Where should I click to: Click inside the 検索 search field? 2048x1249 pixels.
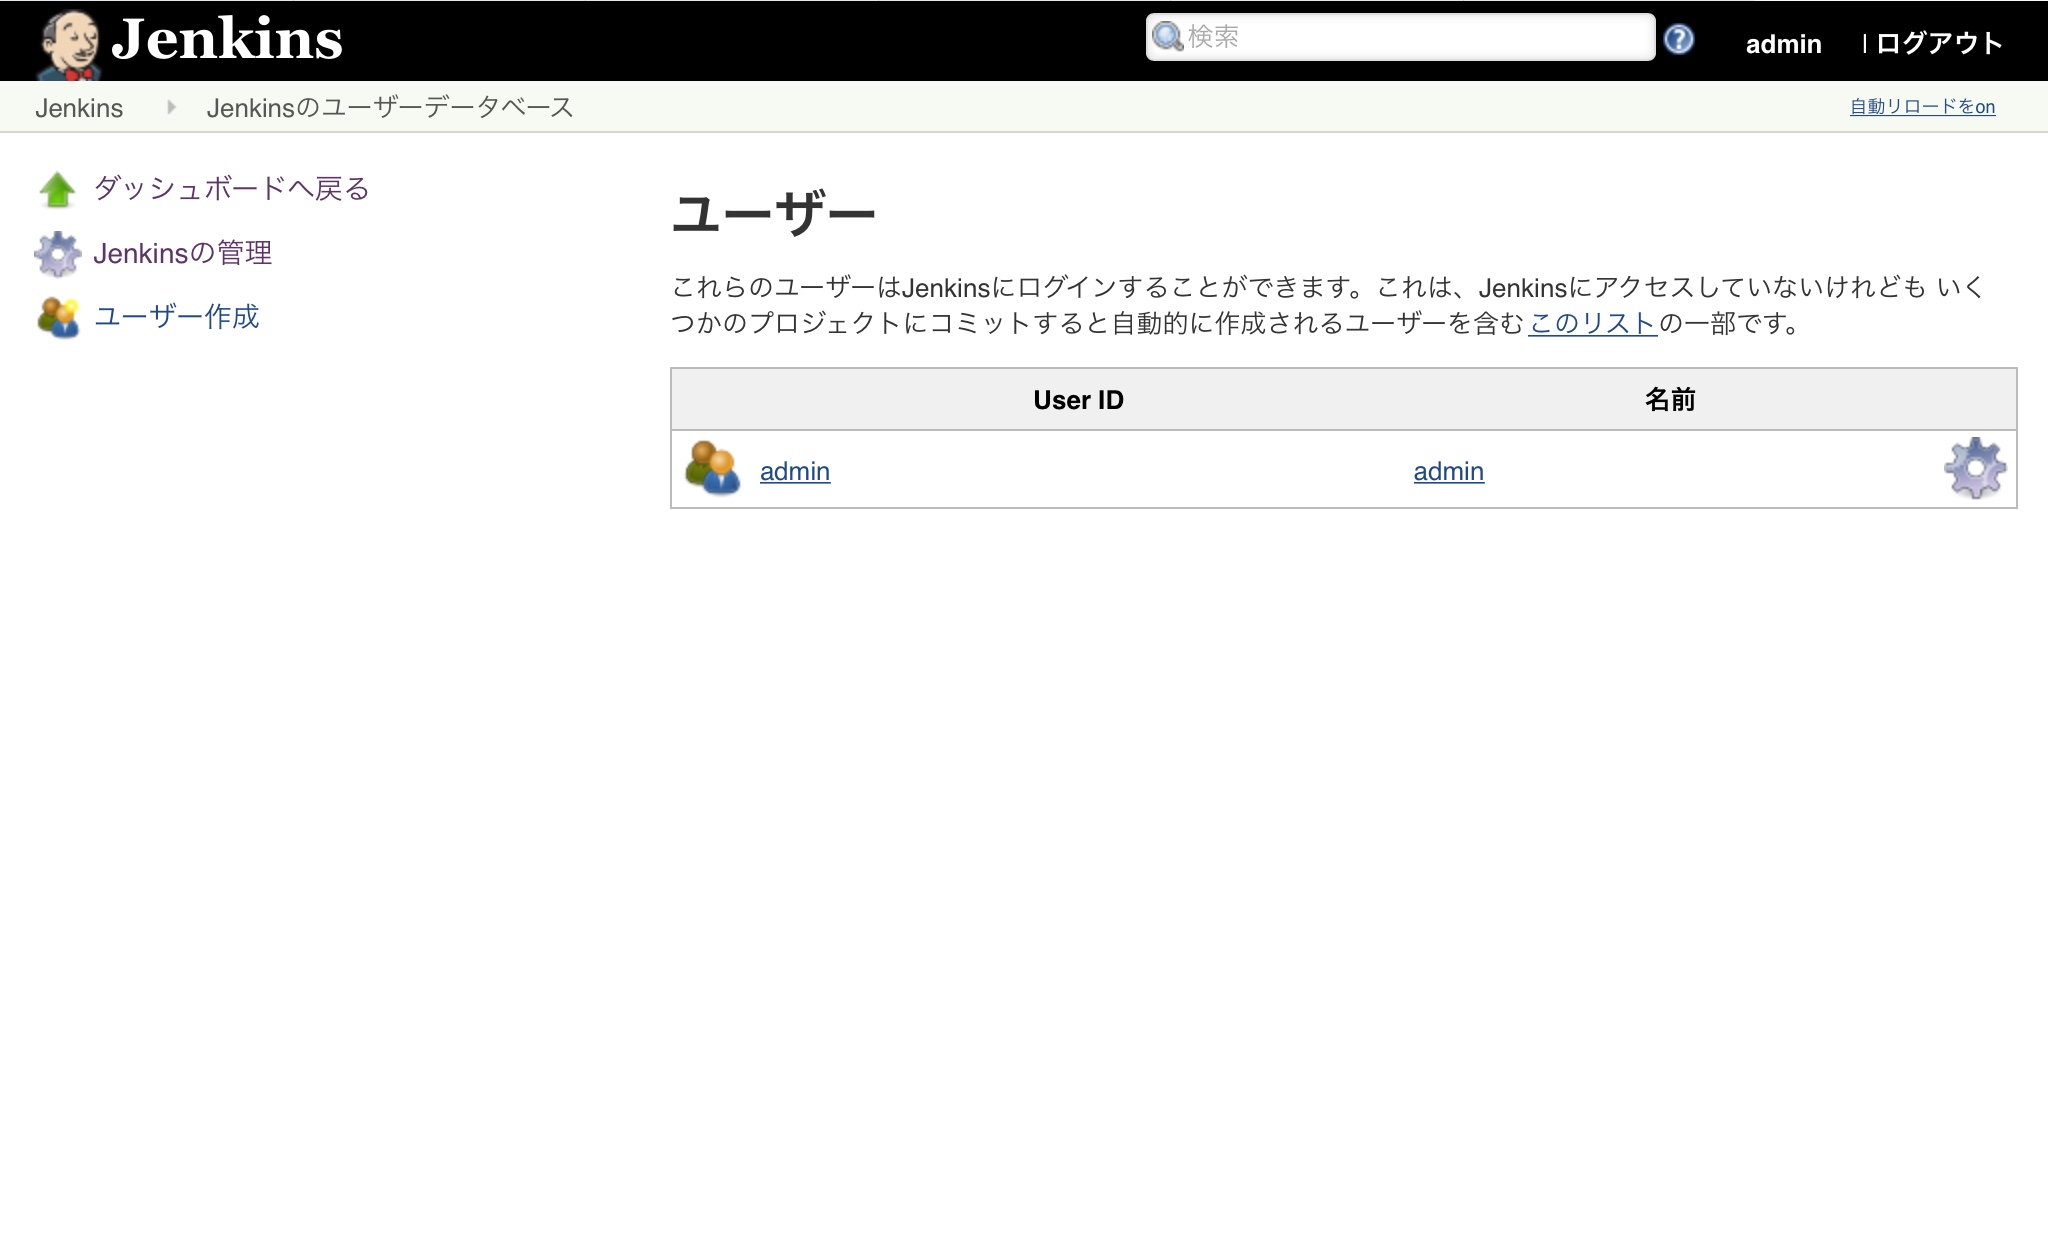click(1400, 37)
